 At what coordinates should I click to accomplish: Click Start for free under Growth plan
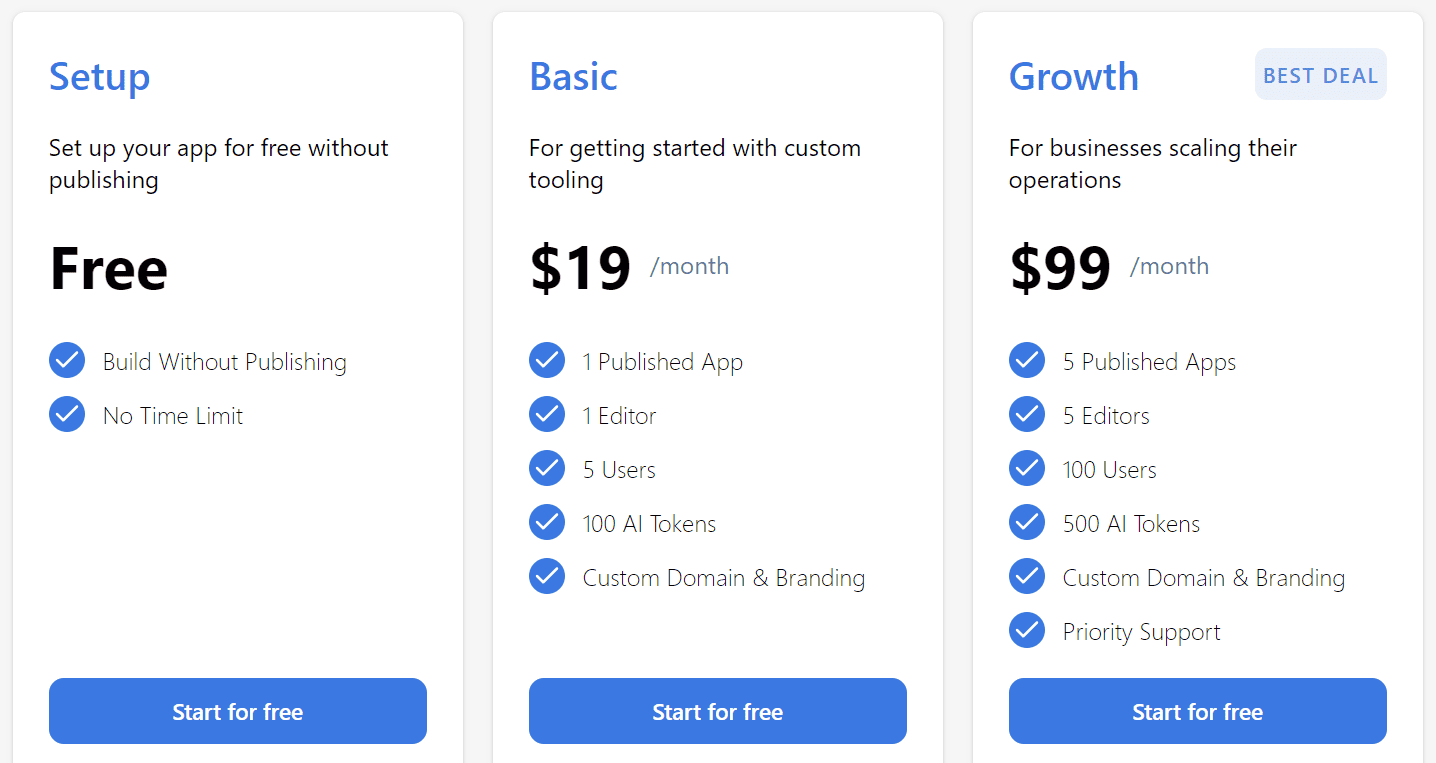(1197, 711)
